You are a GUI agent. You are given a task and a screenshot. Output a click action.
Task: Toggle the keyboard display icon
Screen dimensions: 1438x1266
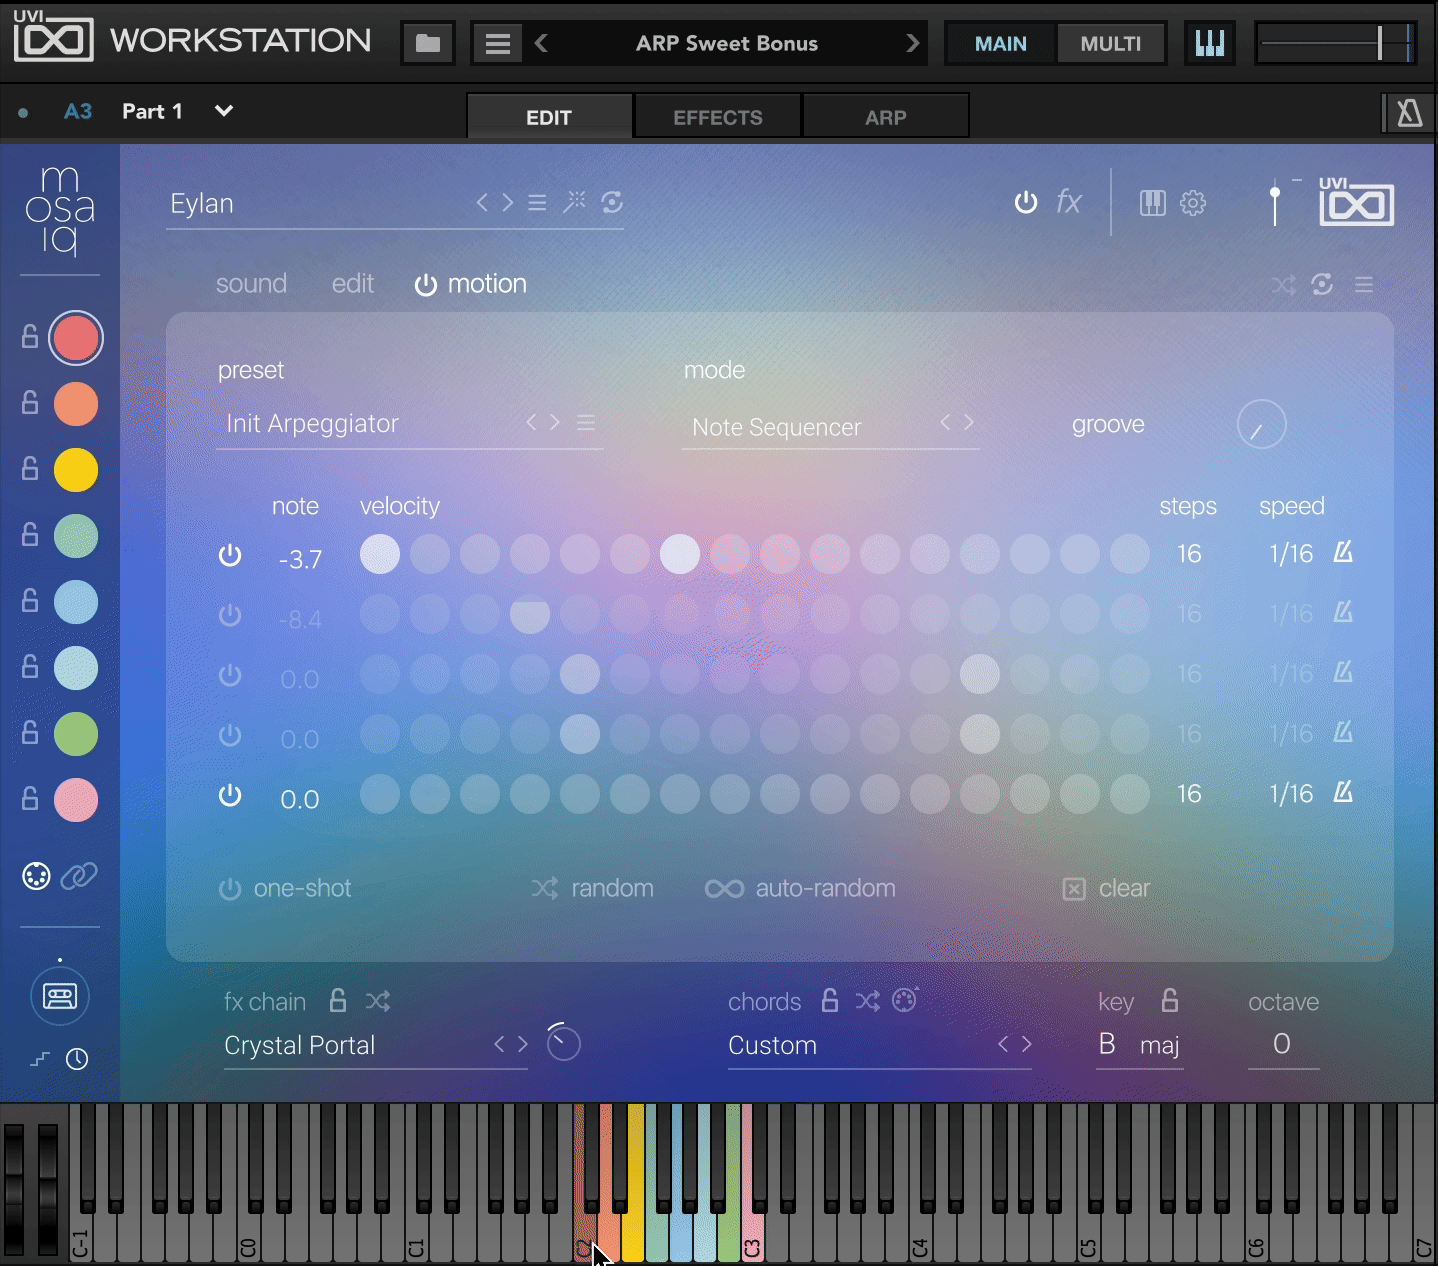[1210, 43]
